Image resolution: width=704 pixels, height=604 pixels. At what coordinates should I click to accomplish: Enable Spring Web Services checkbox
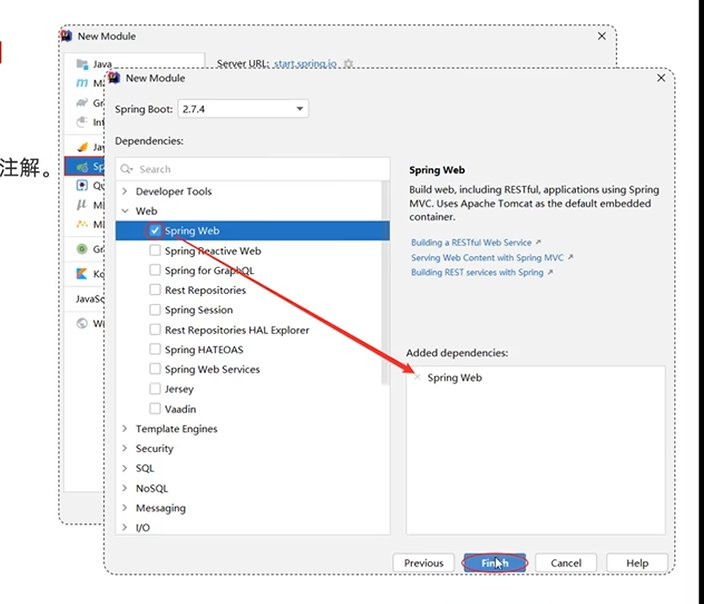155,369
